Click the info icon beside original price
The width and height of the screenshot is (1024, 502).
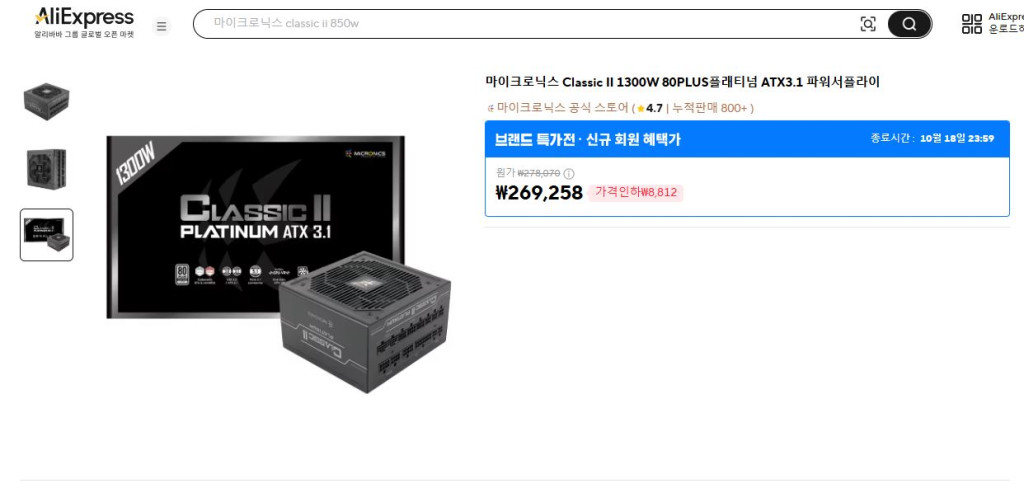569,174
